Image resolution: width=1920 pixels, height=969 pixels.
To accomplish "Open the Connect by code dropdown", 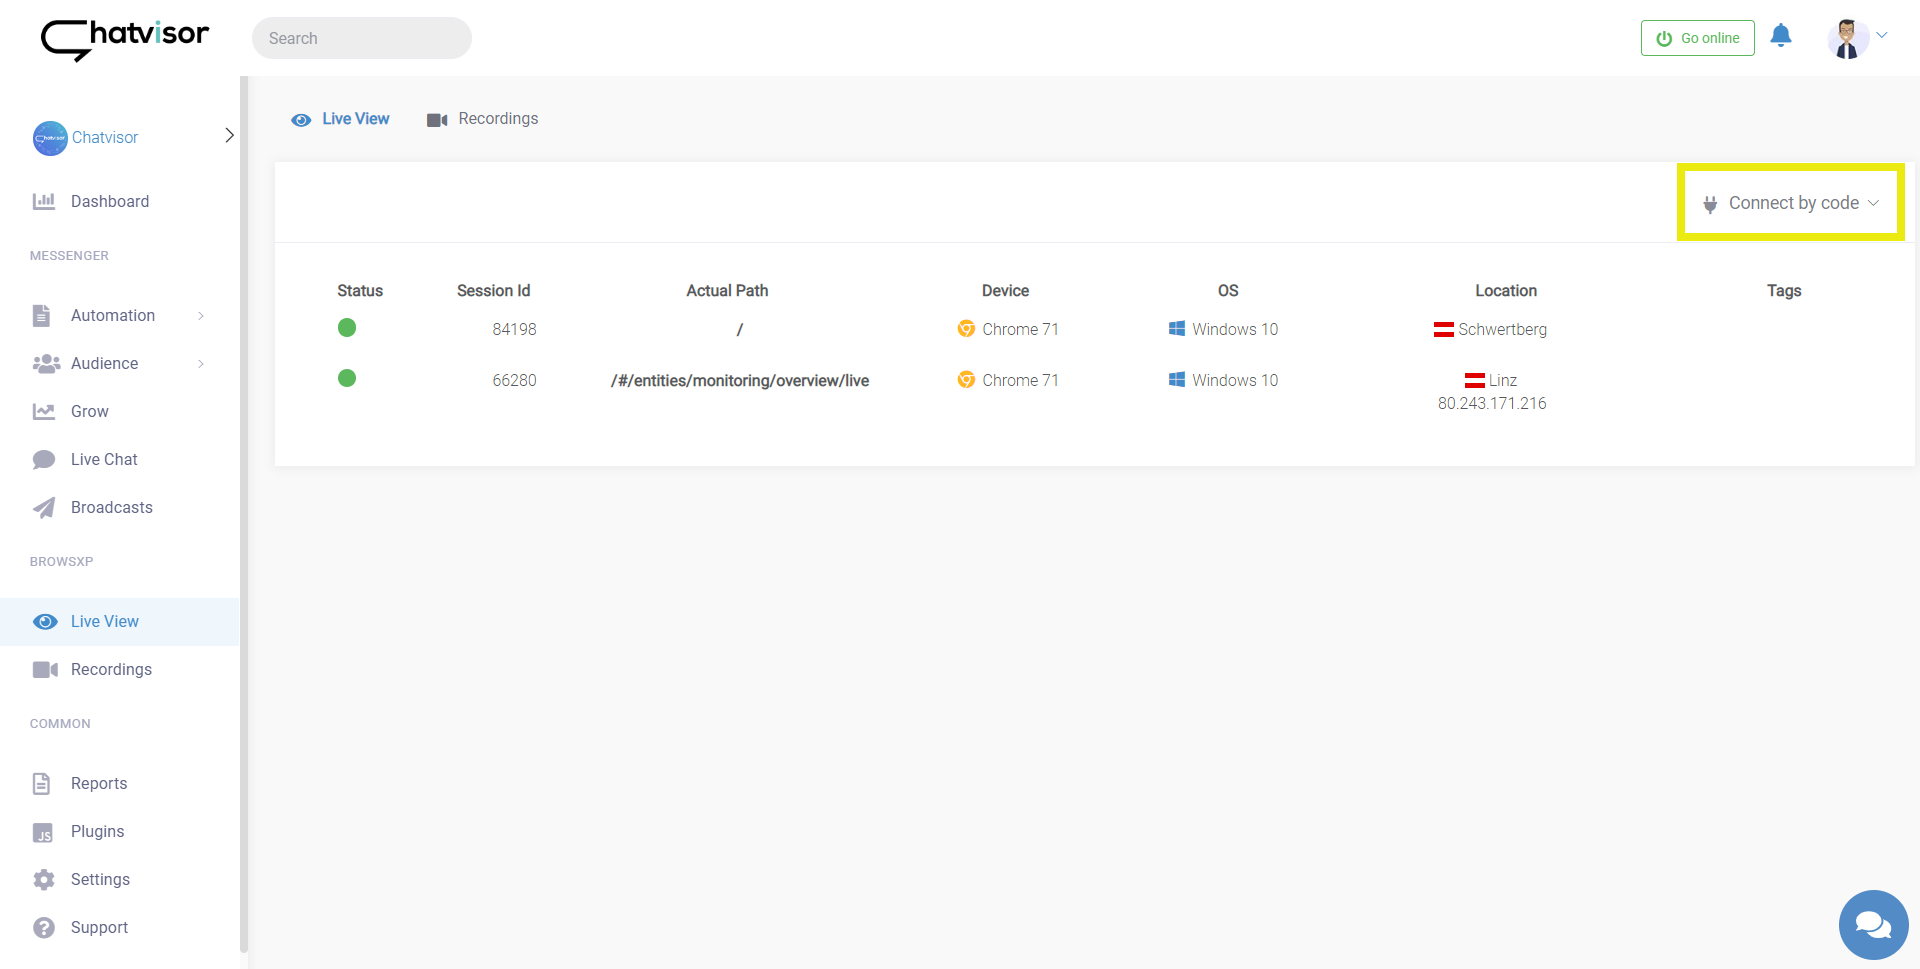I will point(1791,203).
